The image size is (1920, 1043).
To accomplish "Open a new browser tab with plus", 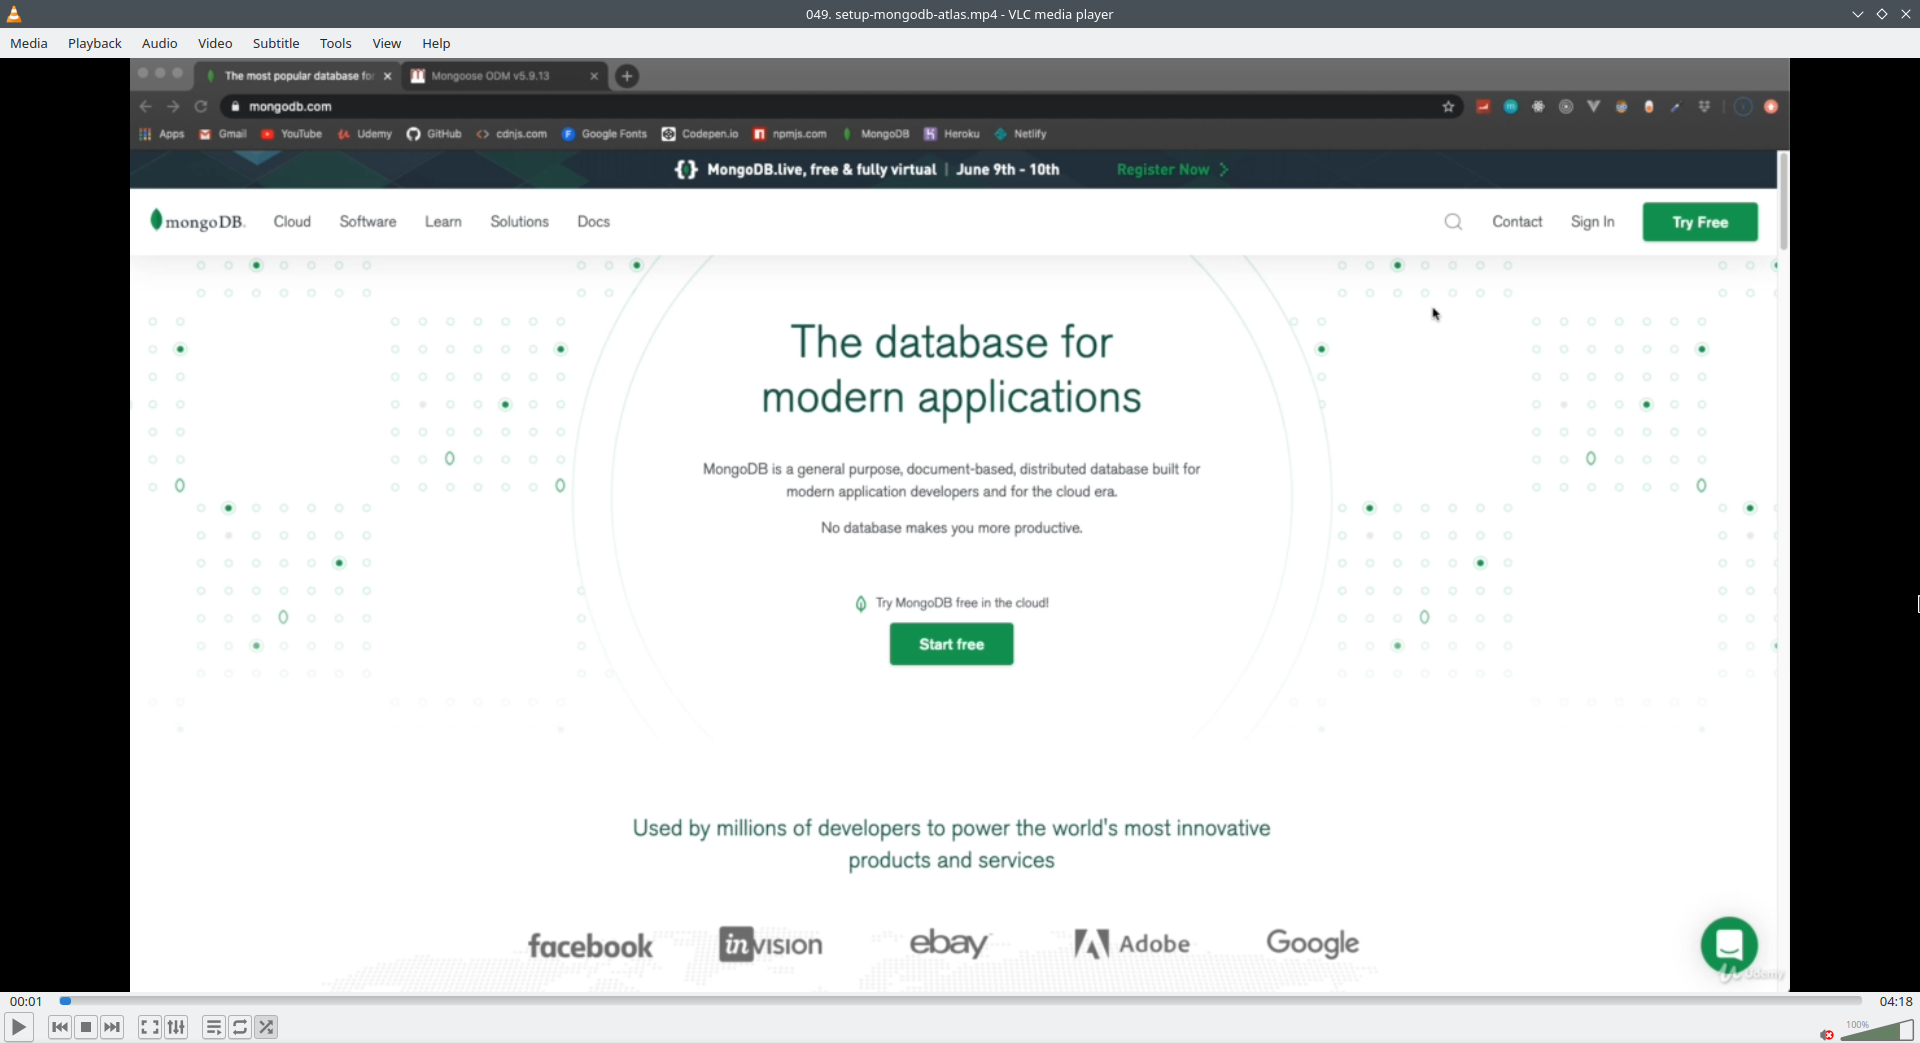I will click(x=627, y=76).
